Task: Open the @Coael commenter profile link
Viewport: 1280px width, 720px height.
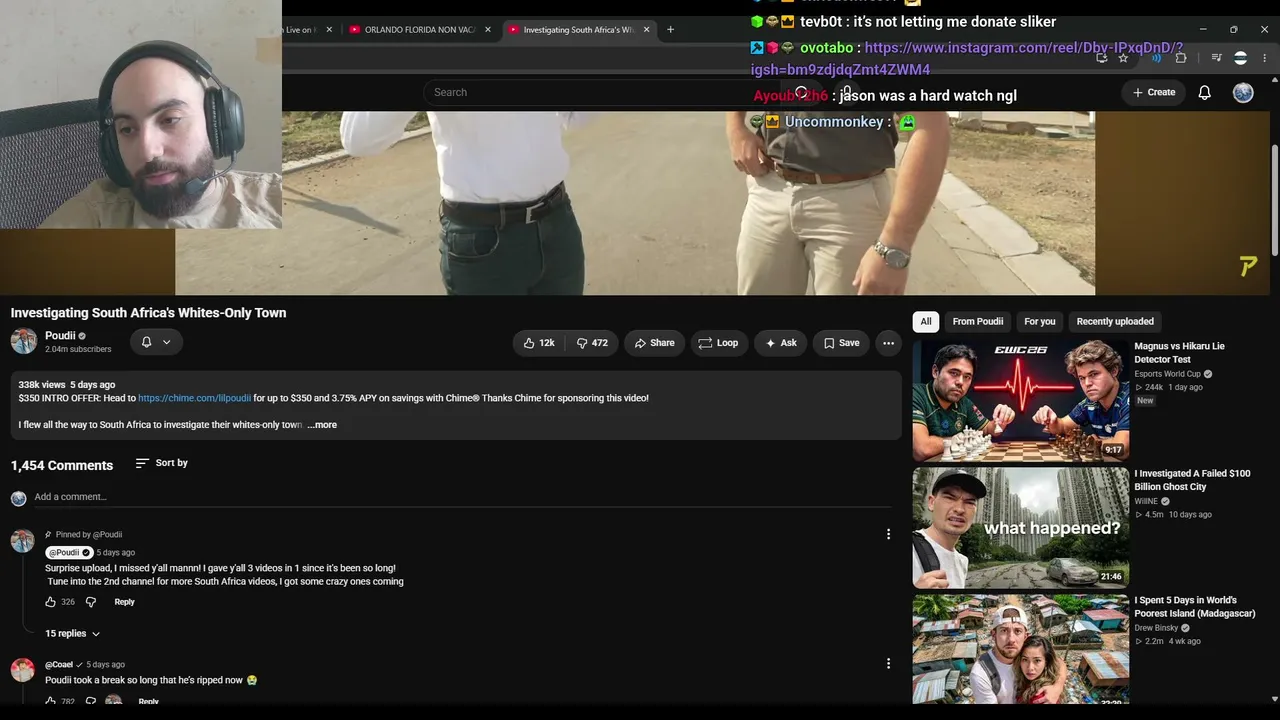Action: pos(59,665)
